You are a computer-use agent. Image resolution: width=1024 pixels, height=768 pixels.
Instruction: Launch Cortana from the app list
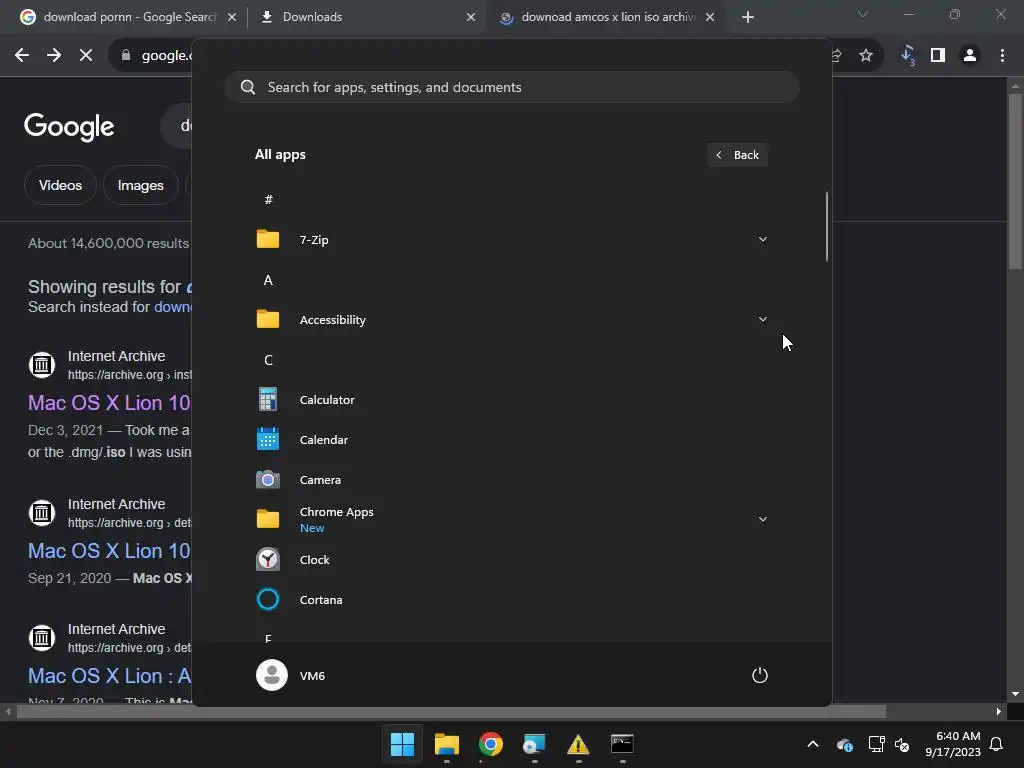[x=268, y=600]
